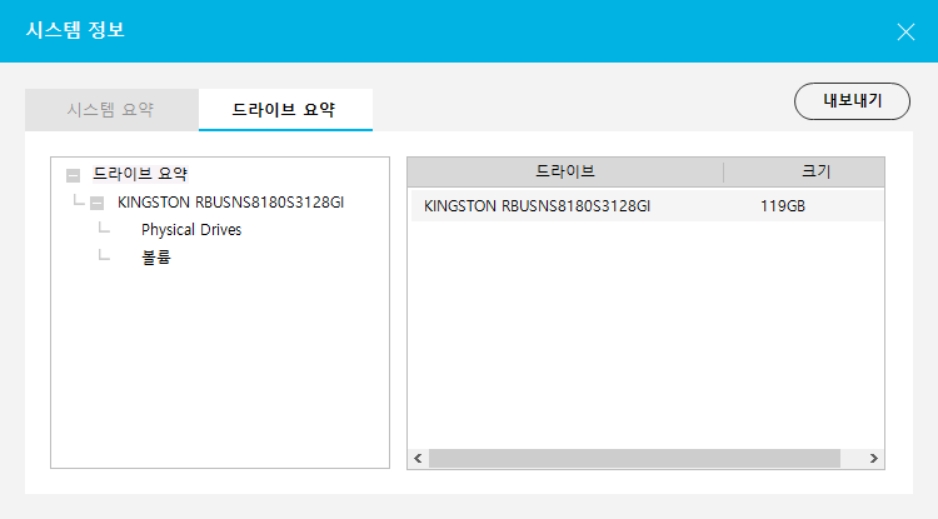Open Physical Drives tree item
The height and width of the screenshot is (519, 938).
pyautogui.click(x=191, y=230)
